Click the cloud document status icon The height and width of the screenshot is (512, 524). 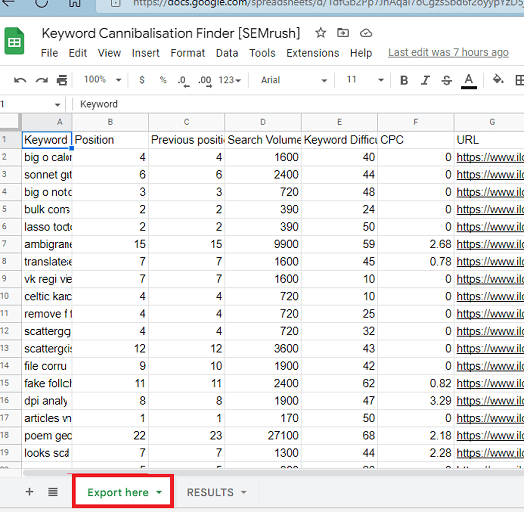[x=366, y=33]
